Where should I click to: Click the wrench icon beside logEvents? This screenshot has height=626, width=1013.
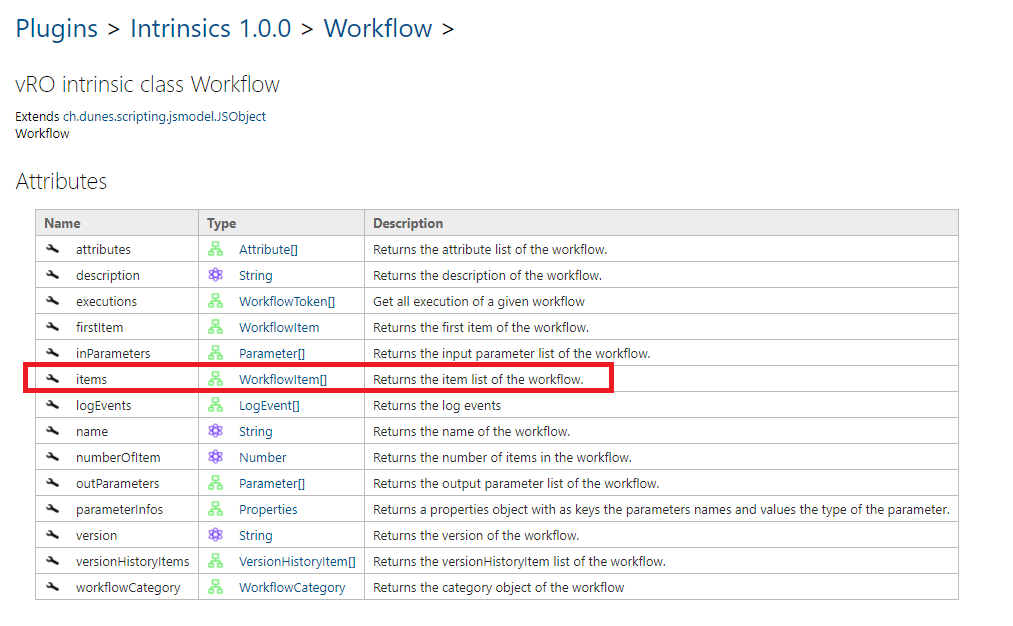coord(52,404)
